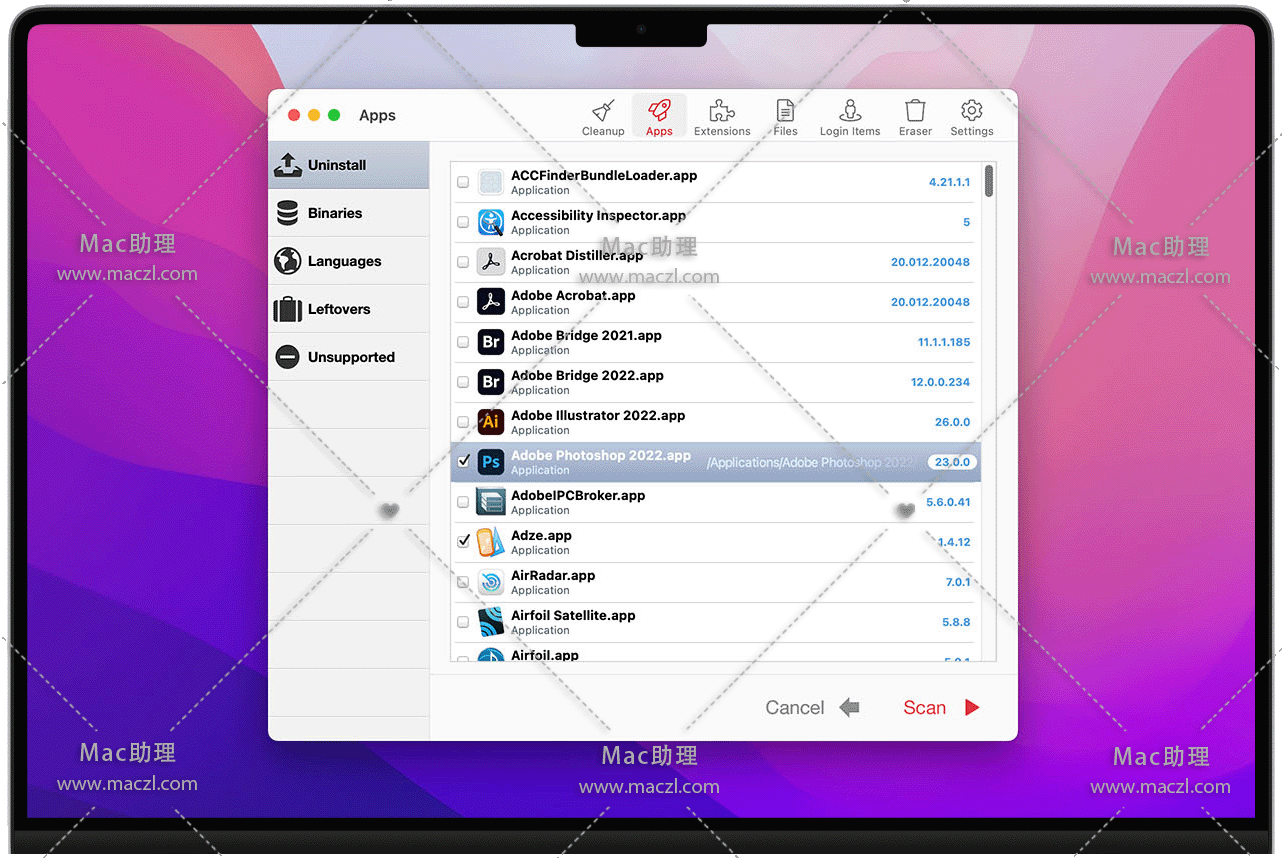Select the Adobe Acrobat.app name
Screen dimensions: 1282x858
click(x=573, y=295)
